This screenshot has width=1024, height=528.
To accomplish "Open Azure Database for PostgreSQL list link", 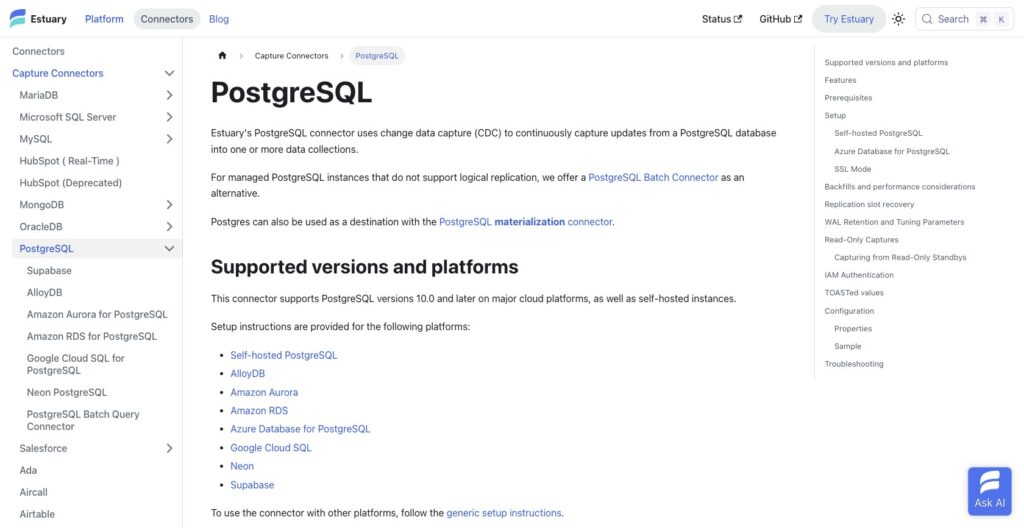I will click(x=300, y=429).
